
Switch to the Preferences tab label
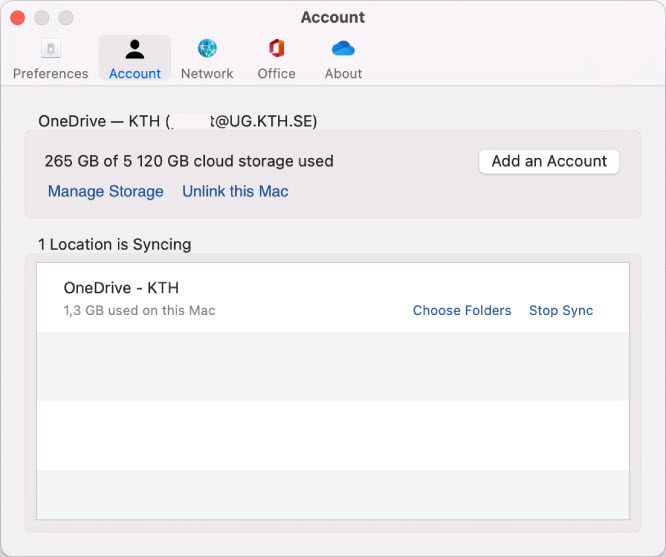pyautogui.click(x=50, y=74)
